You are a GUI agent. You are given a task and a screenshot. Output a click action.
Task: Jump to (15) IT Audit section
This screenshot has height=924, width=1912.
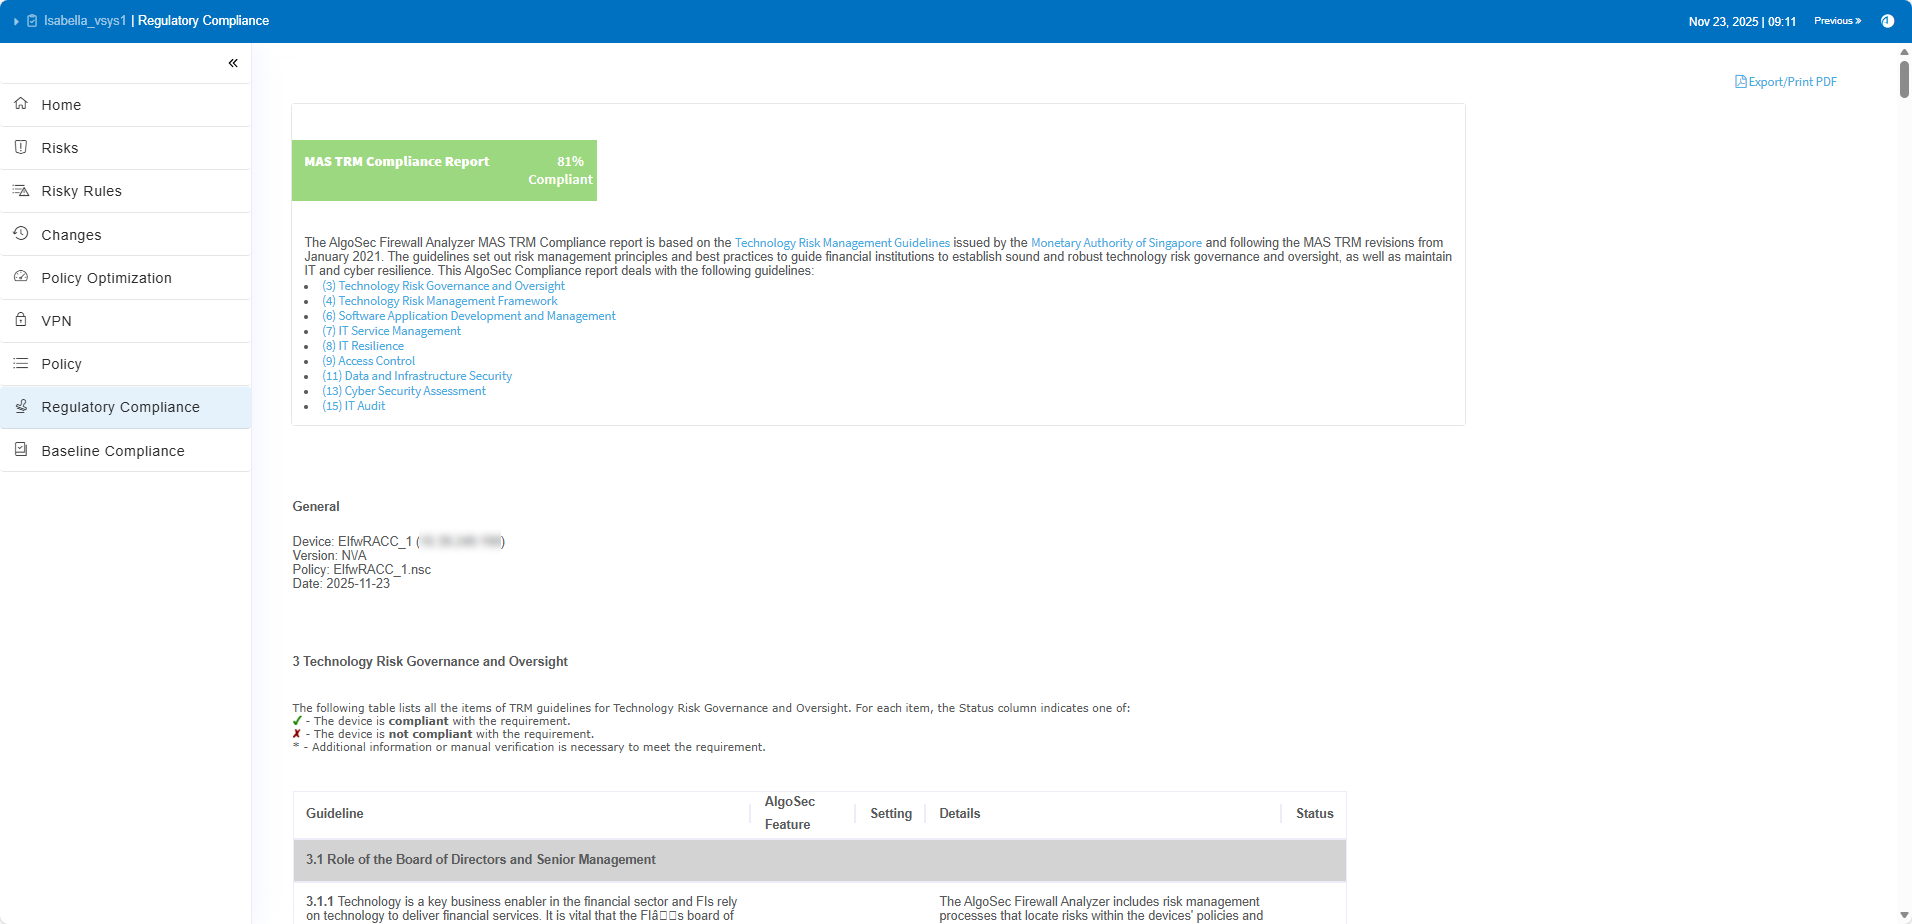coord(353,406)
